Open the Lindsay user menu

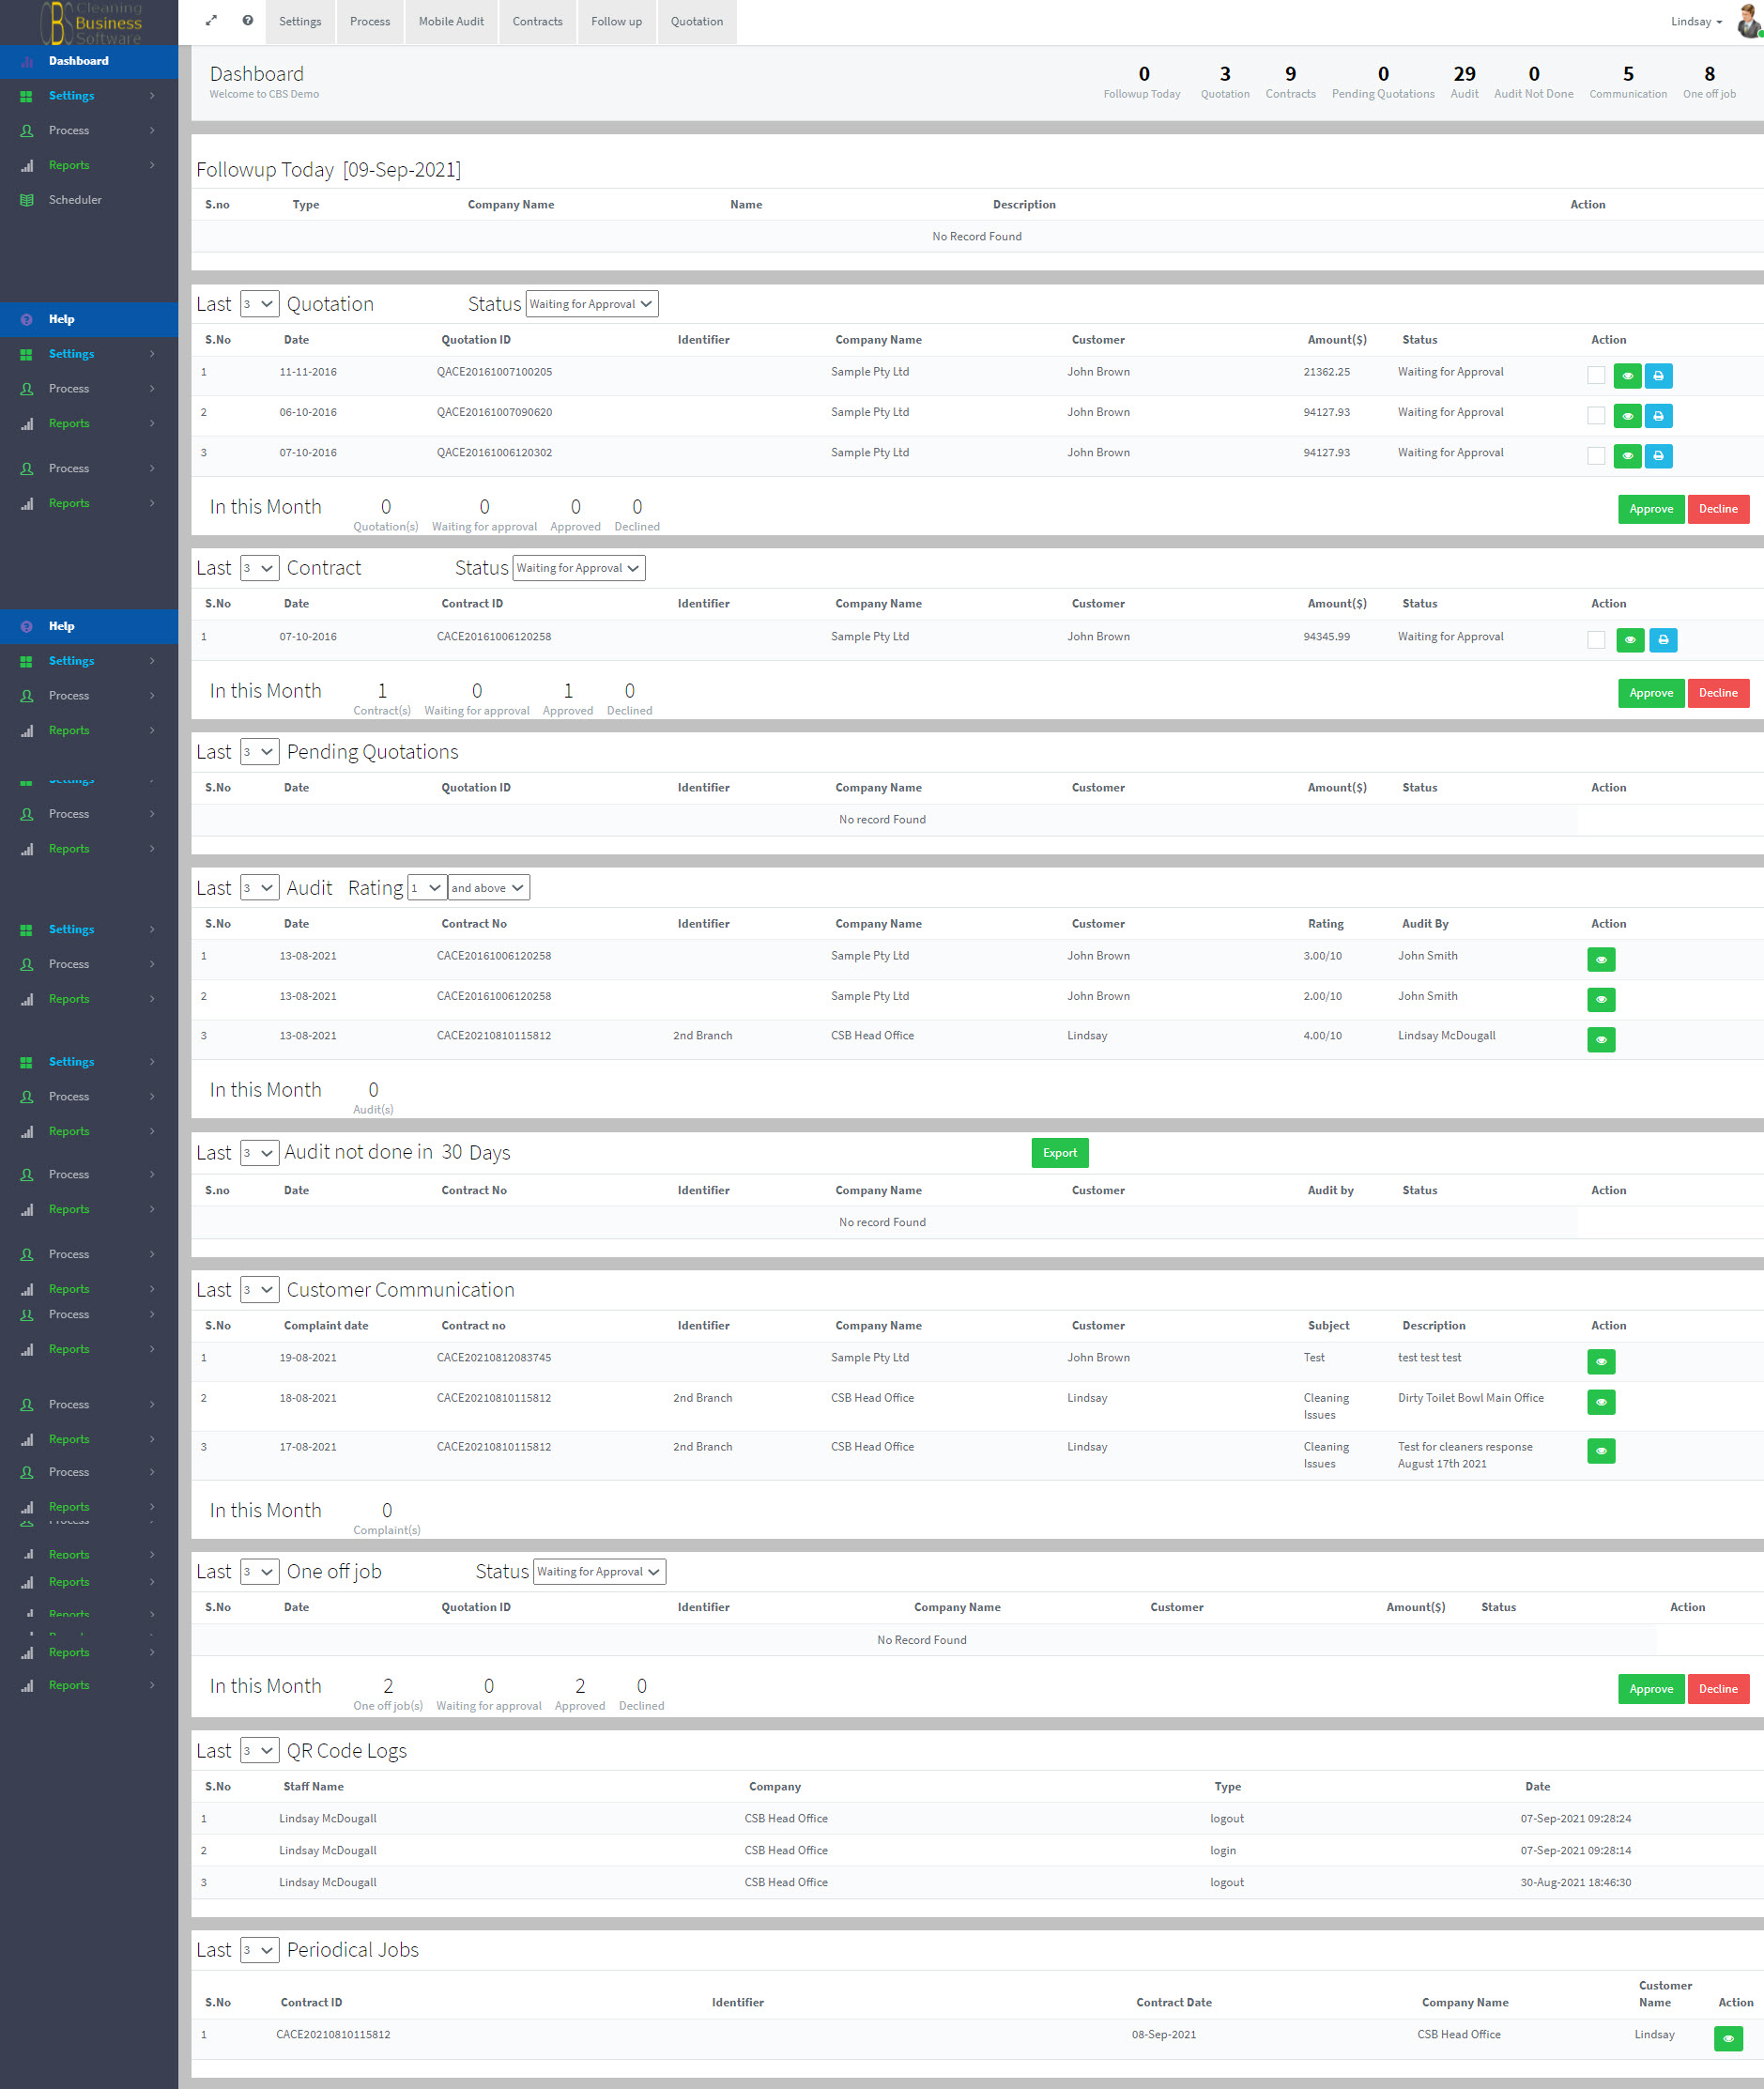point(1695,21)
